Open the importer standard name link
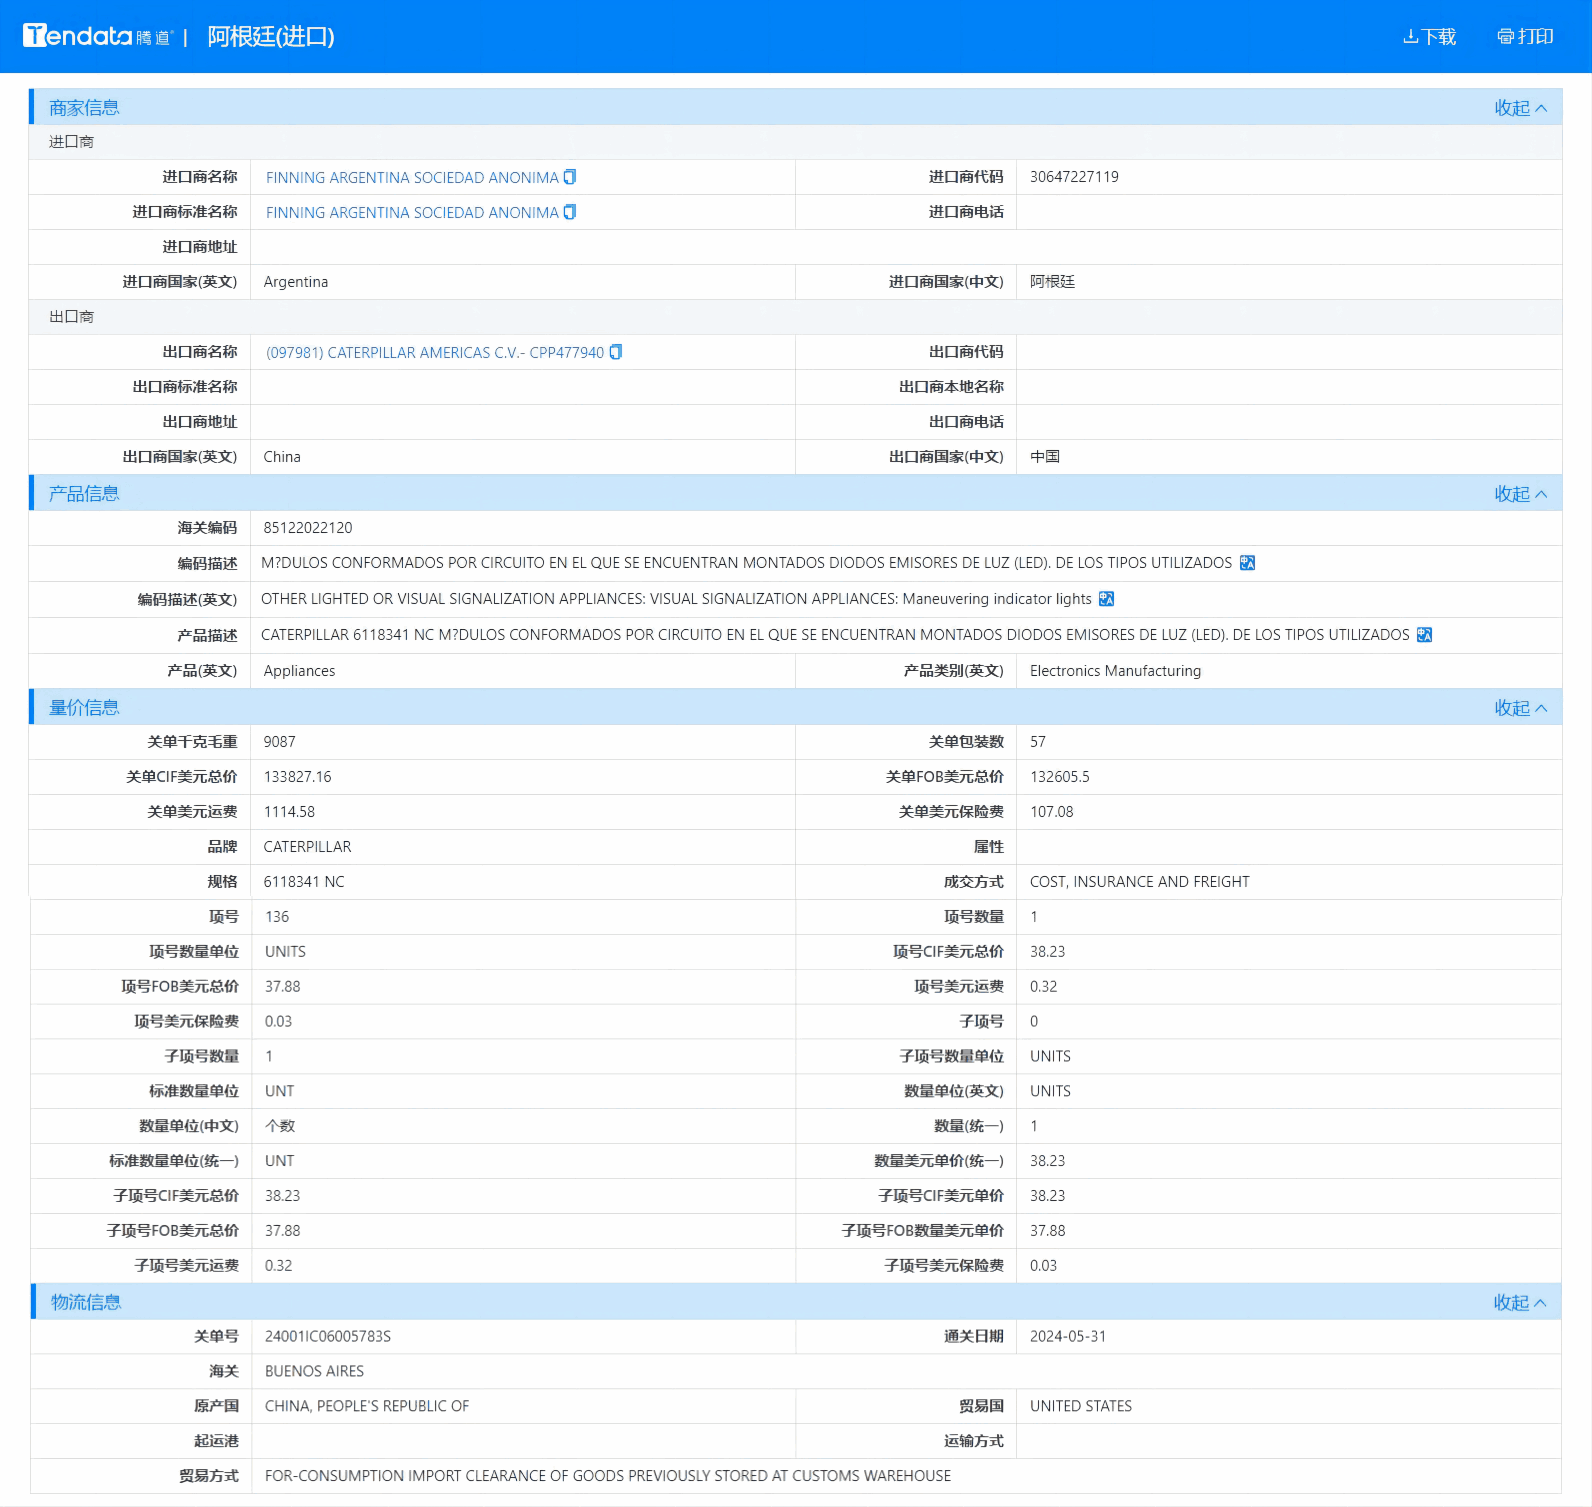 [411, 213]
